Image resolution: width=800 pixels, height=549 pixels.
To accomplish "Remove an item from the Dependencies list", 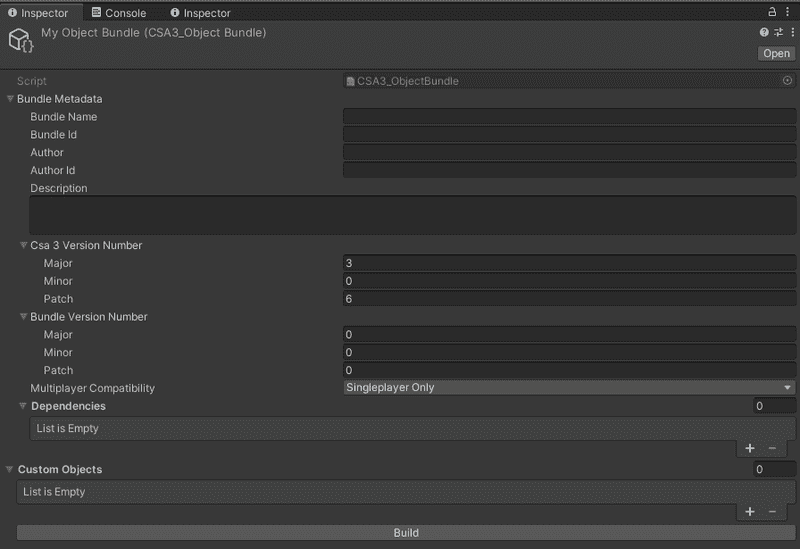I will [x=772, y=448].
